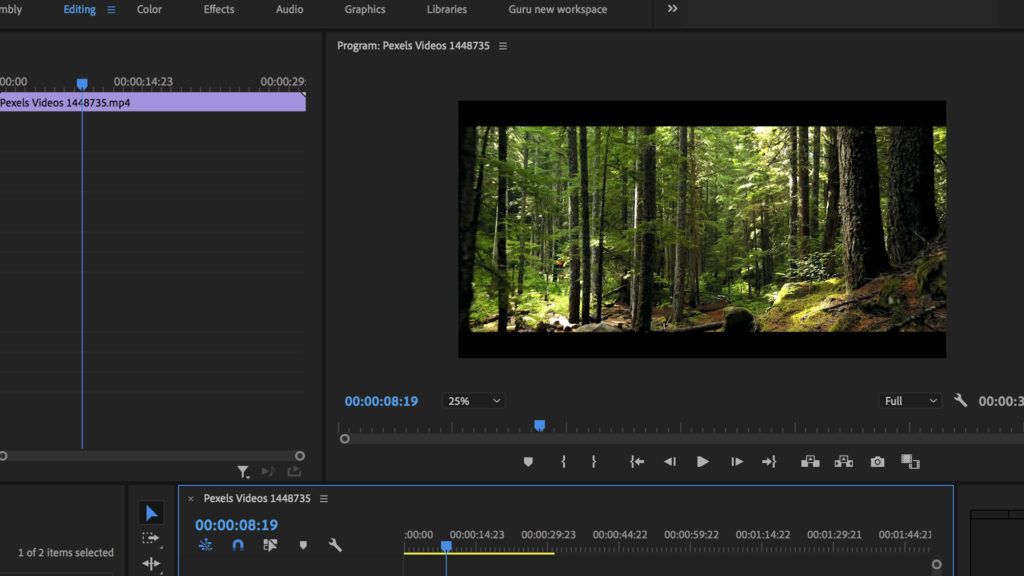Click the Lift icon below the Program Monitor
1024x576 pixels.
click(810, 461)
